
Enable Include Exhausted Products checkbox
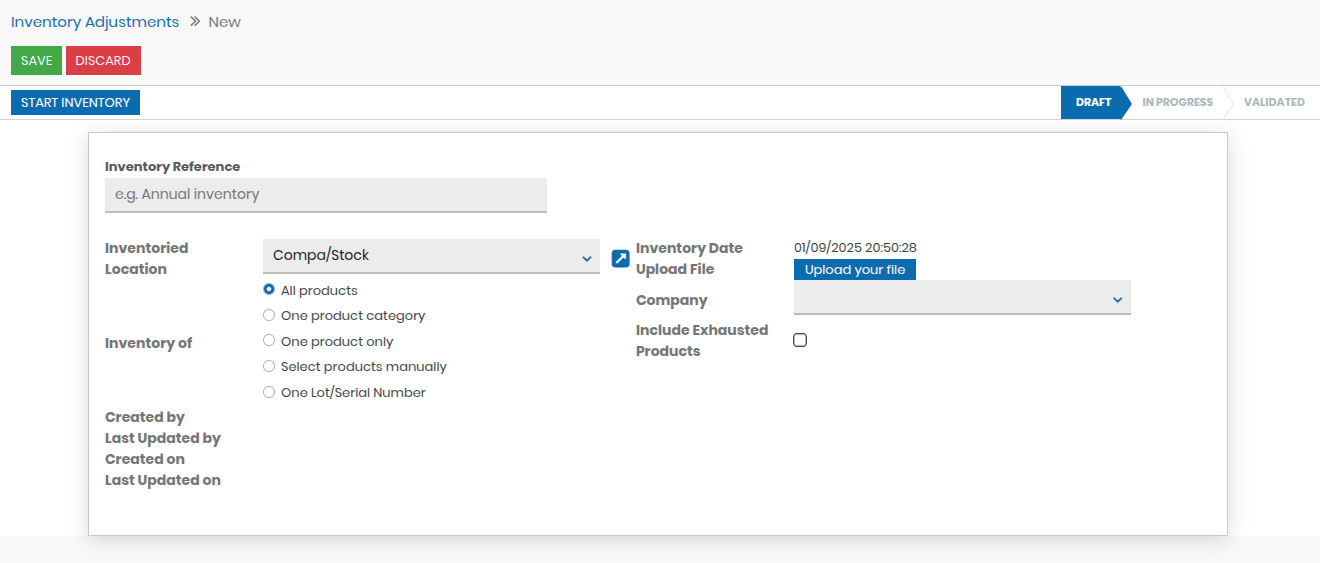click(x=800, y=340)
